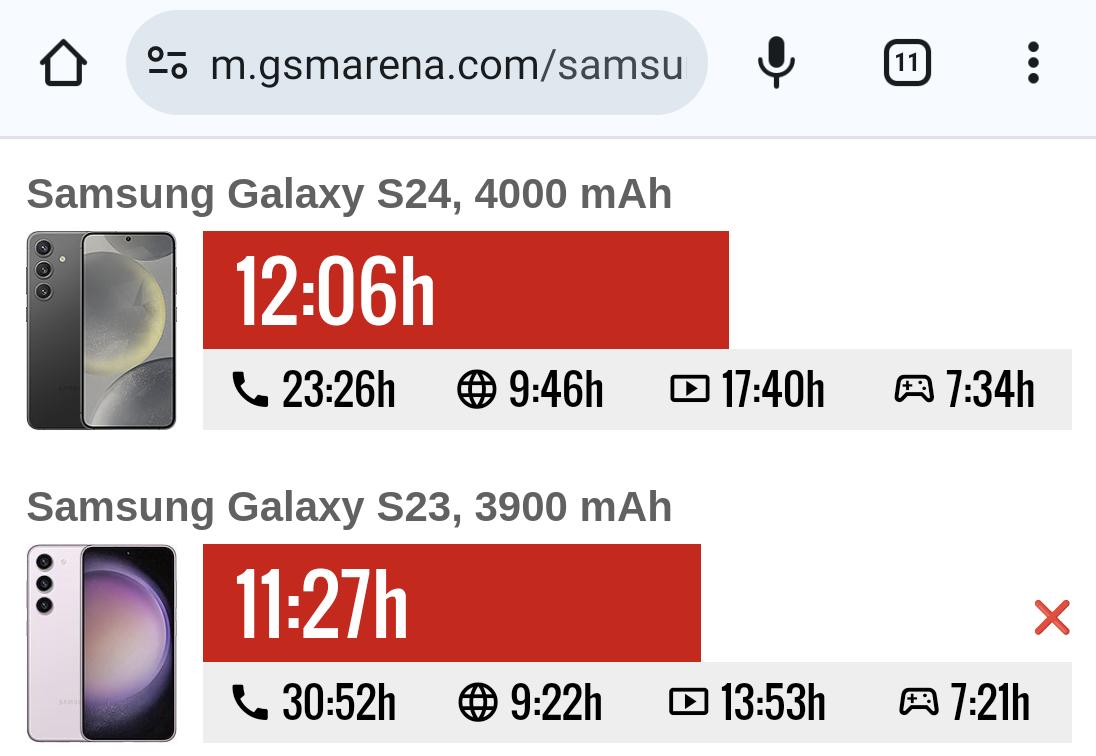Tap the voice search microphone
1096x756 pixels.
coord(776,64)
